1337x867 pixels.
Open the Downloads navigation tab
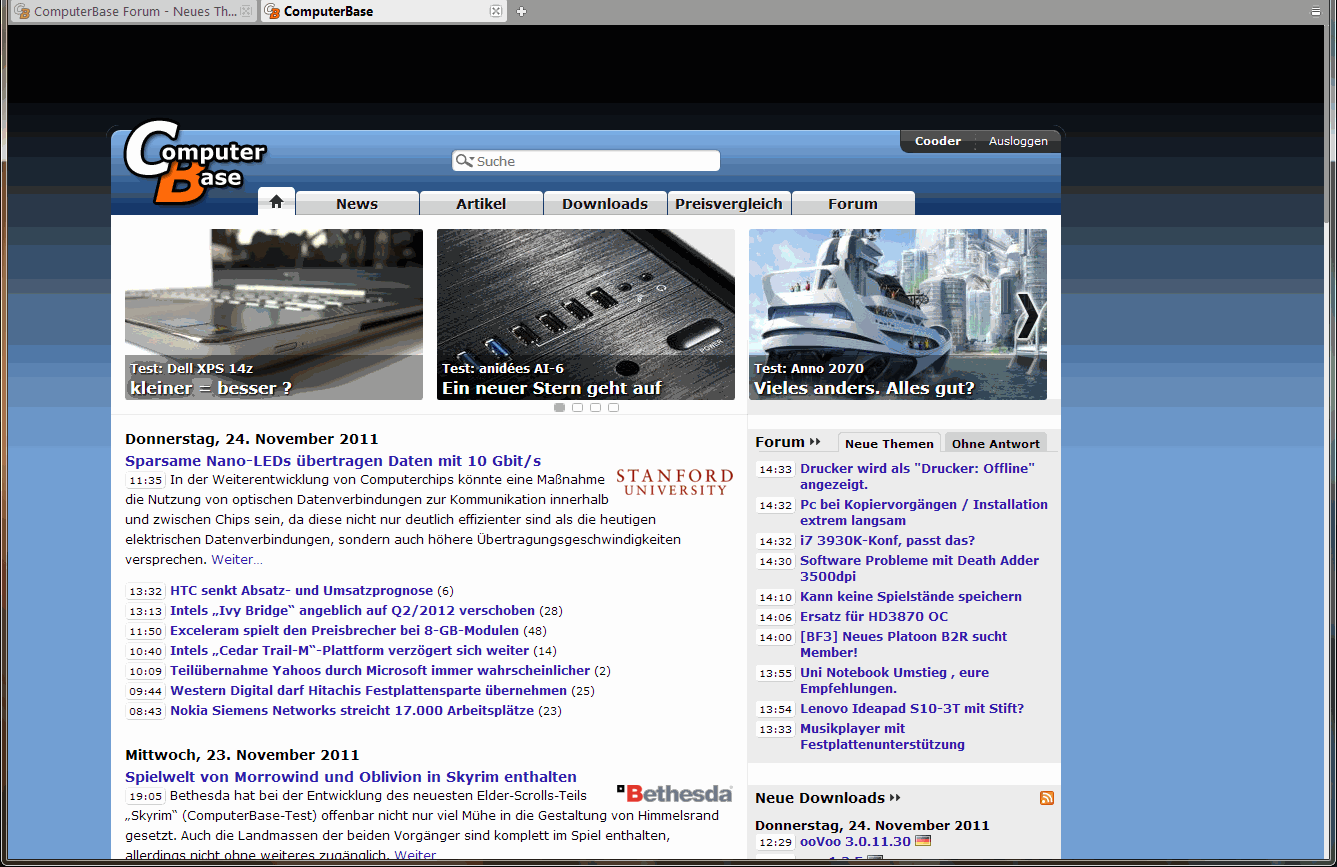605,203
